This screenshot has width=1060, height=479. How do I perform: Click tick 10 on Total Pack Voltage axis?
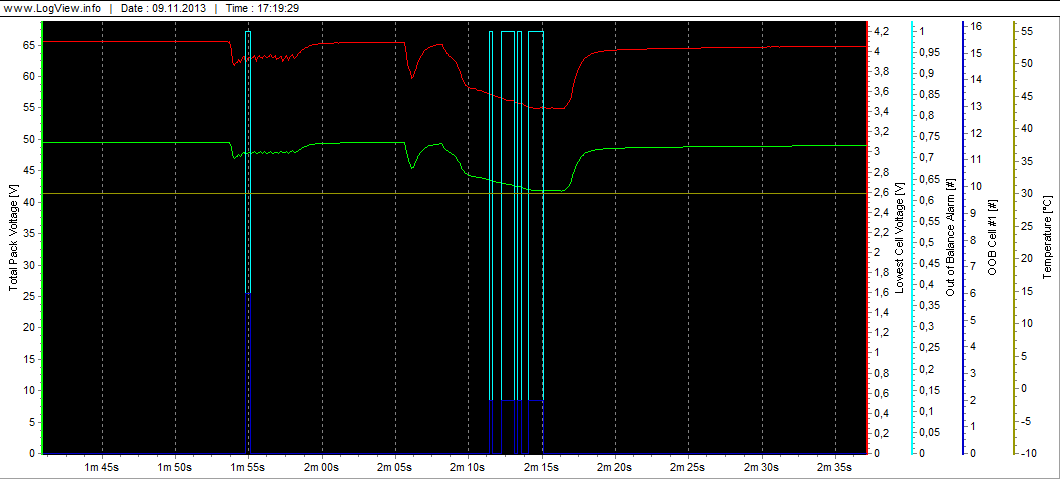pos(32,390)
